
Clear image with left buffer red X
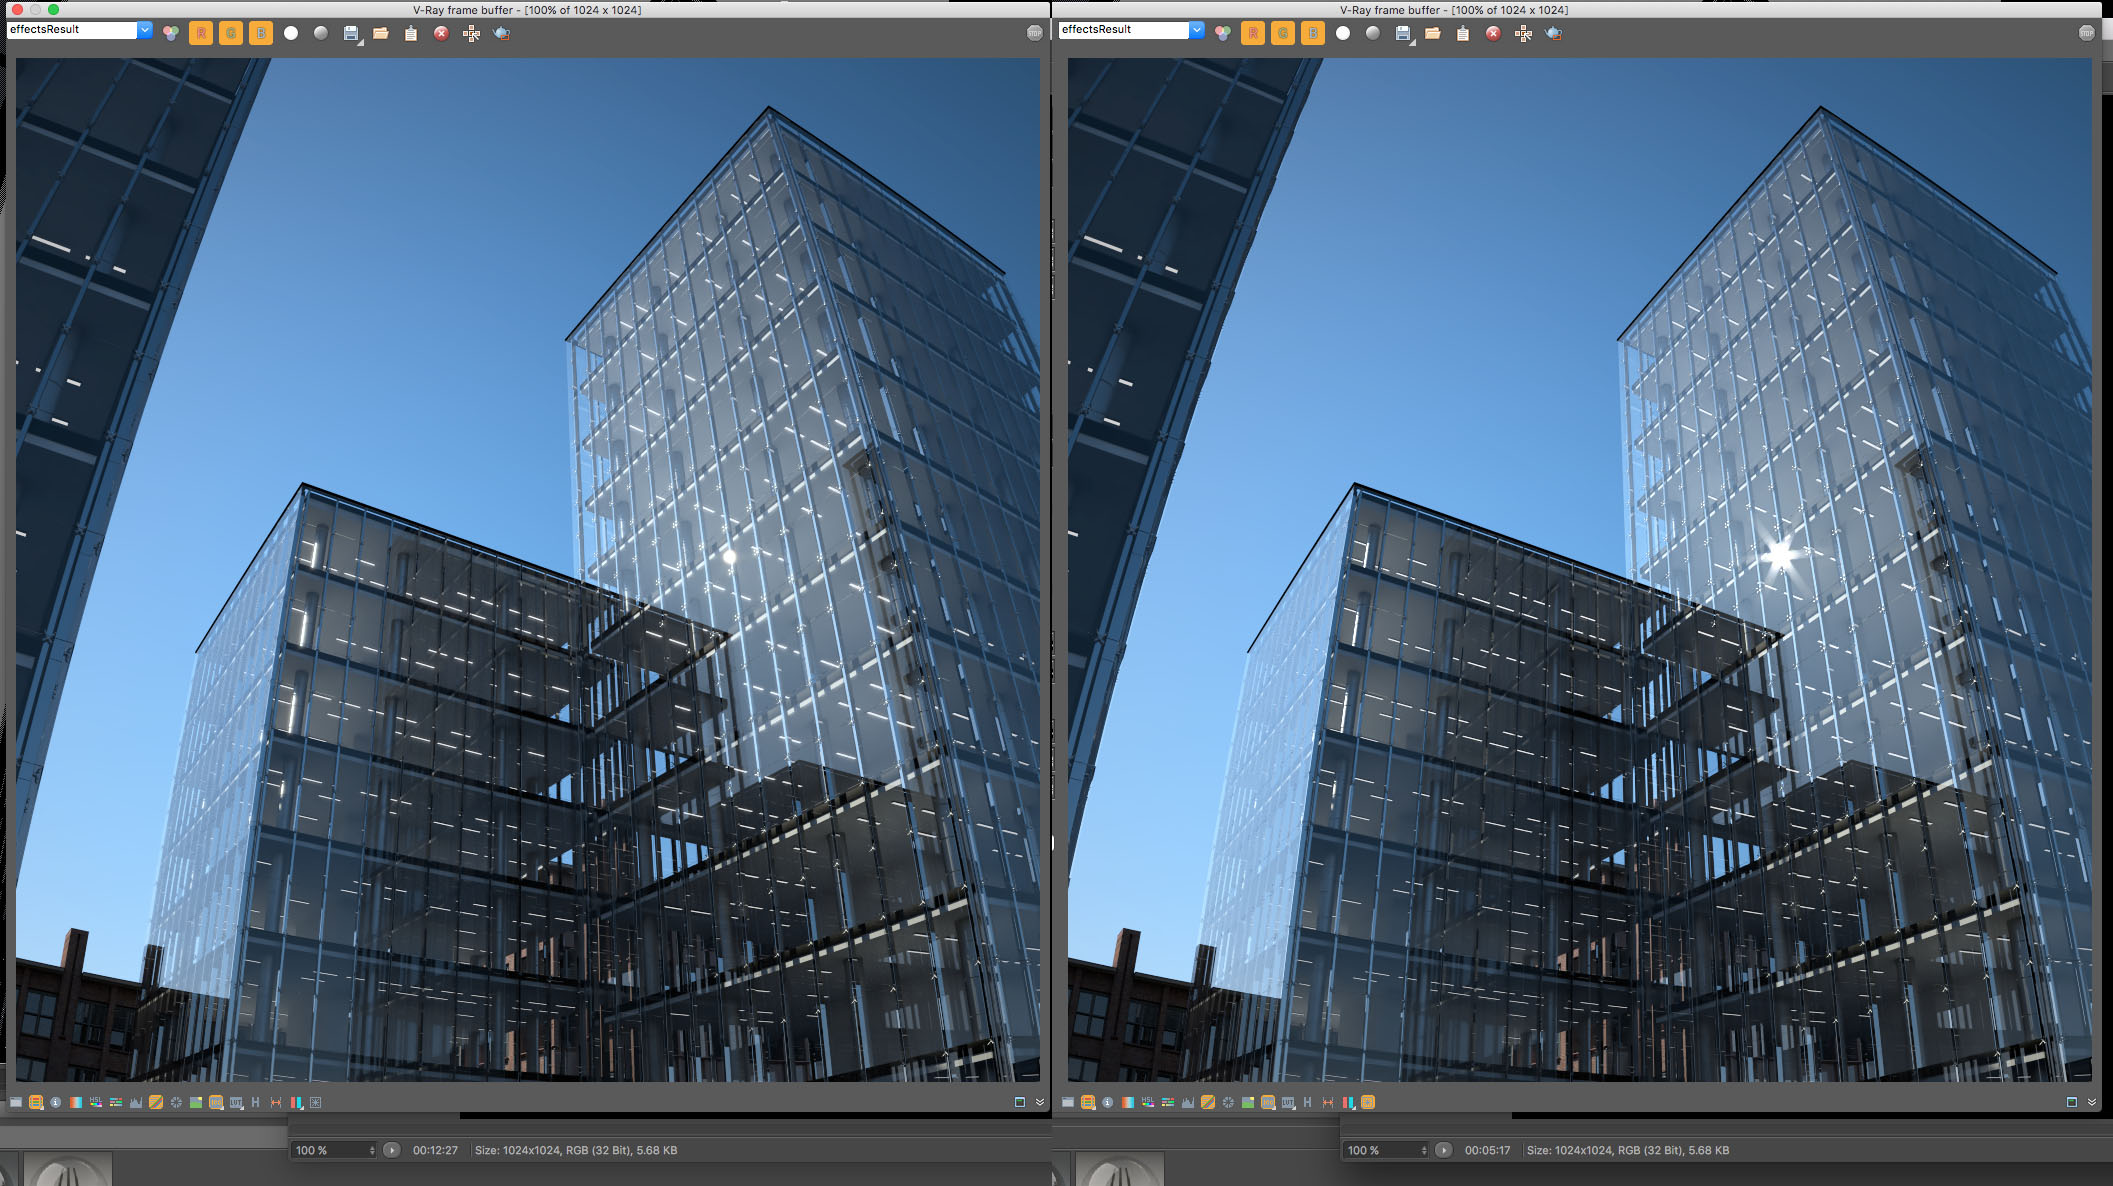441,33
